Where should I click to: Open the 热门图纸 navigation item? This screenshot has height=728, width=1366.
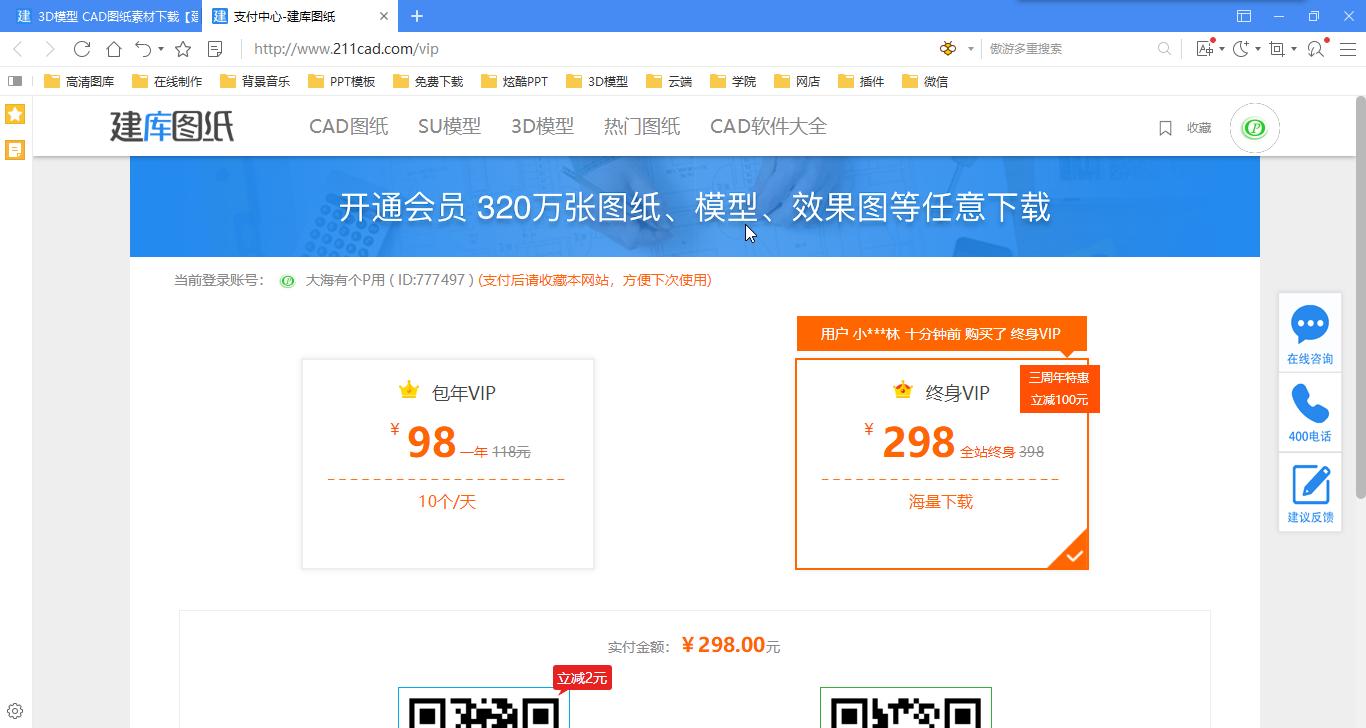click(x=642, y=126)
